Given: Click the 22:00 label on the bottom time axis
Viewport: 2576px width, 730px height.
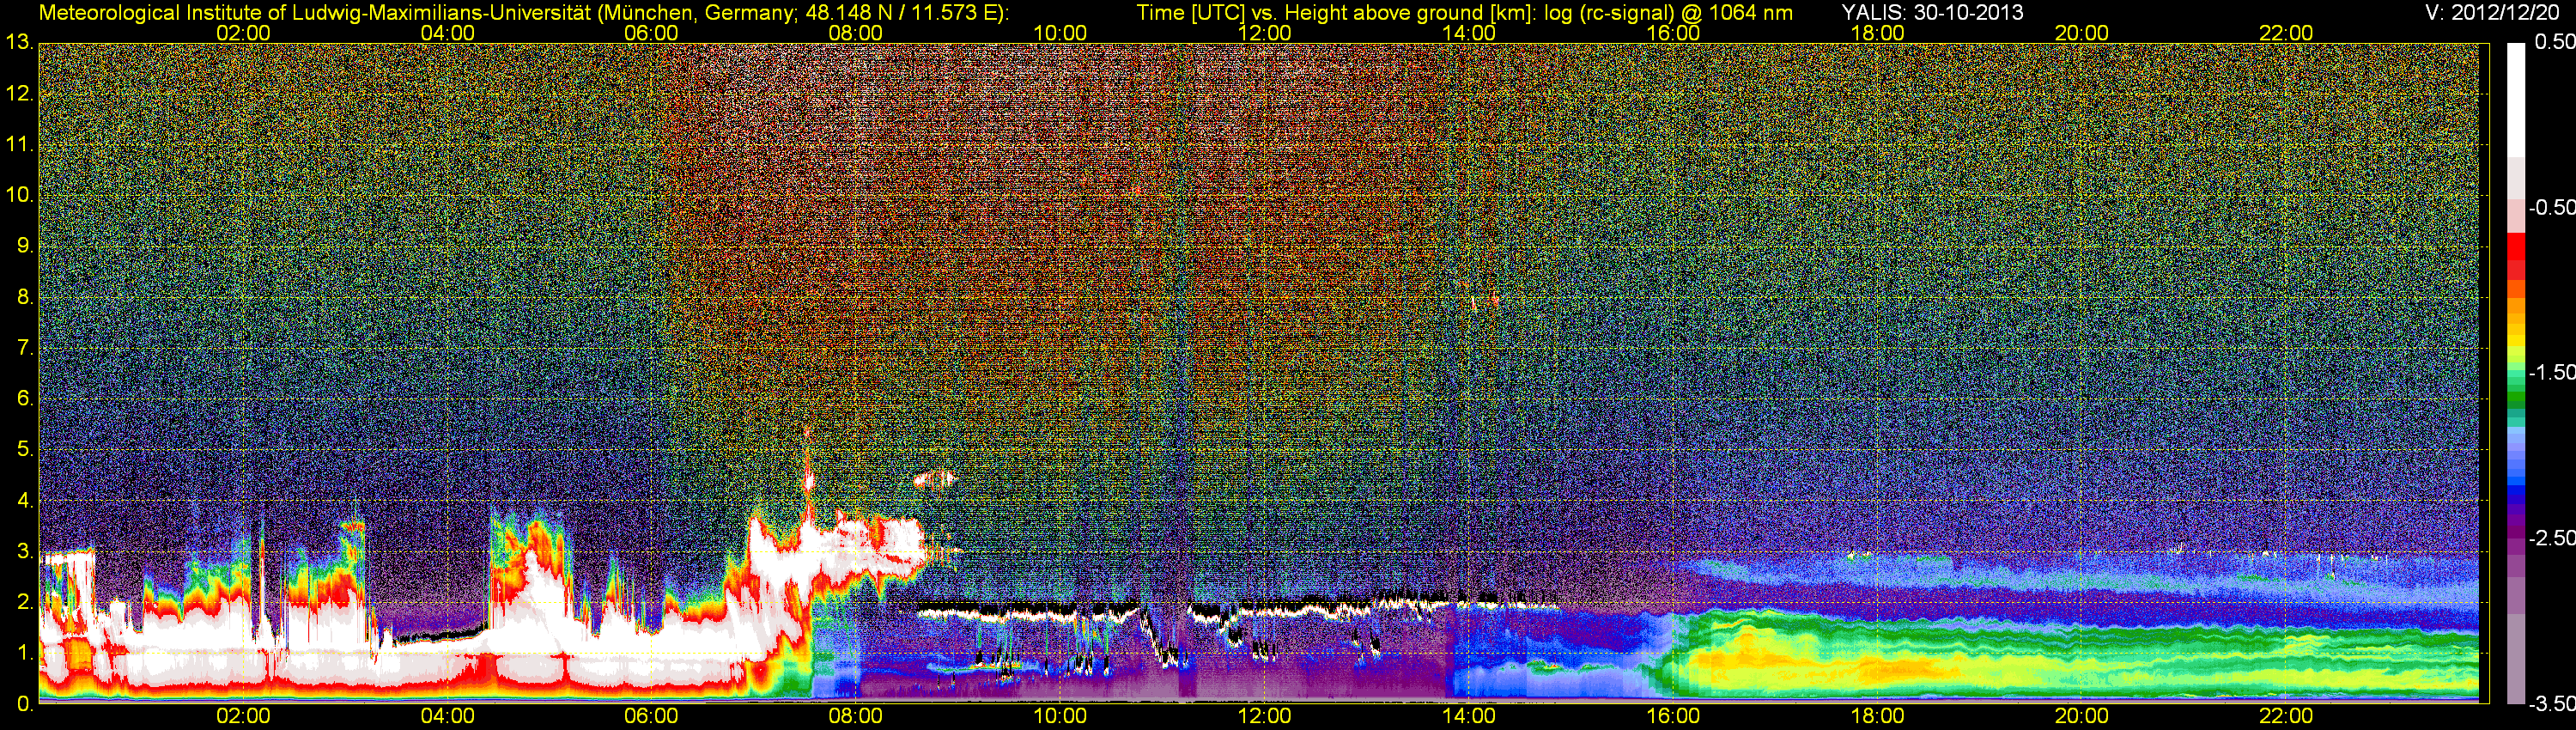Looking at the screenshot, I should point(2286,716).
